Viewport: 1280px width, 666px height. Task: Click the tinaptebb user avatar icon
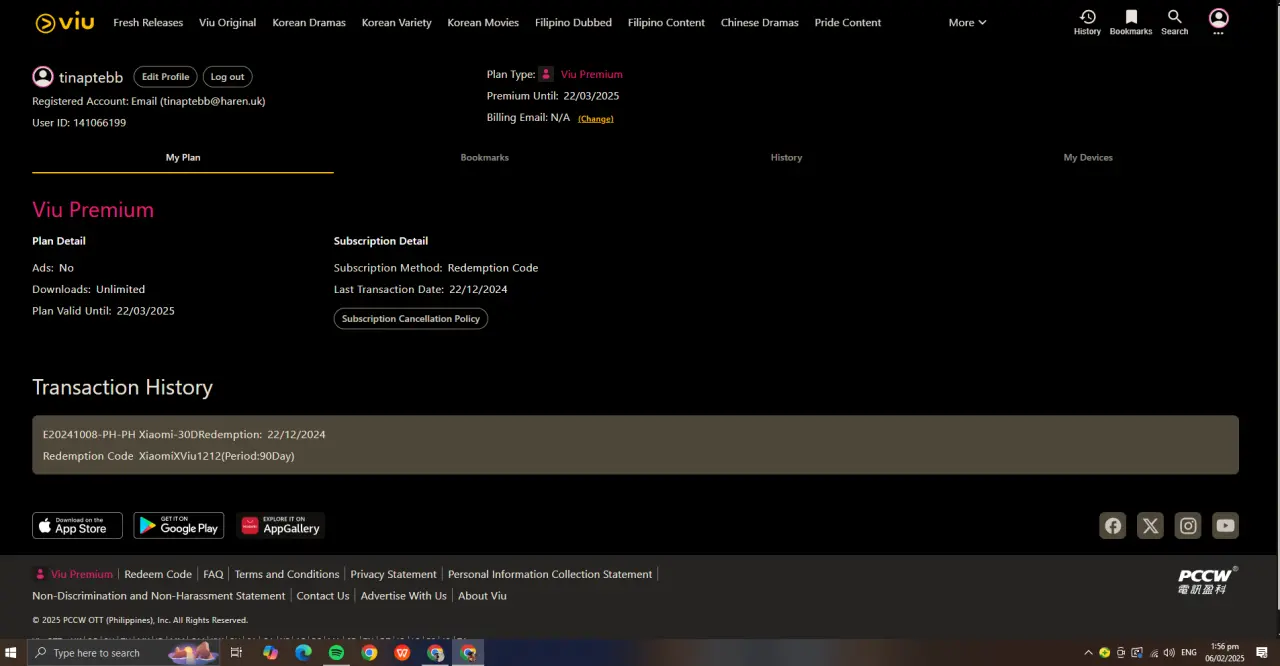[43, 77]
